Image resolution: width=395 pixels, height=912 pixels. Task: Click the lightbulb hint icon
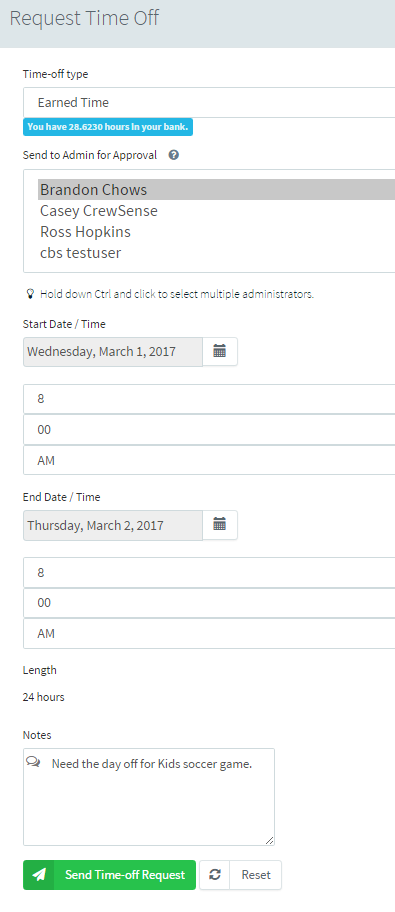pyautogui.click(x=30, y=294)
